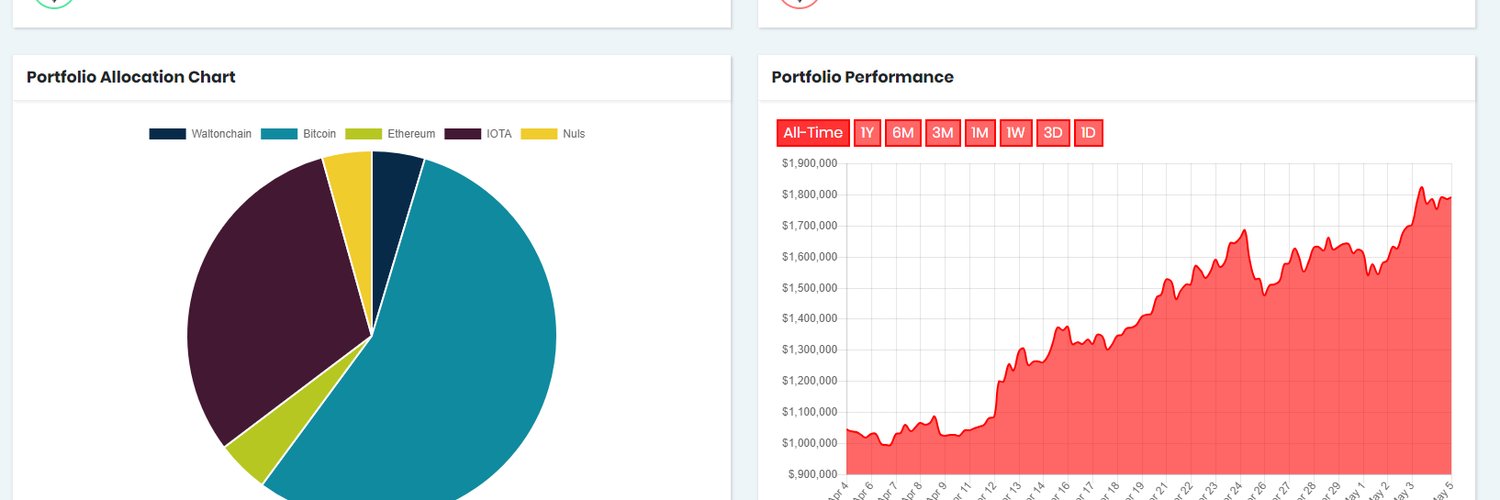Toggle Nuls legend swatch
This screenshot has height=500, width=1500.
(539, 134)
